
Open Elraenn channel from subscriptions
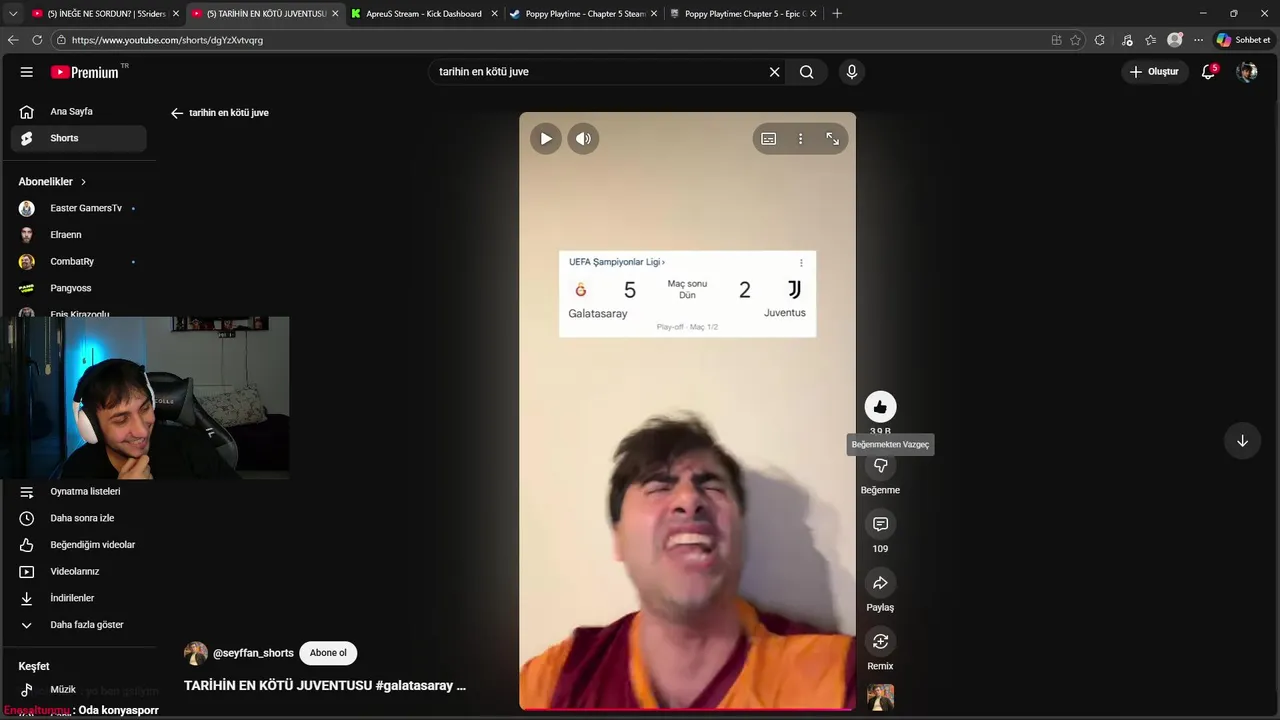[79, 235]
